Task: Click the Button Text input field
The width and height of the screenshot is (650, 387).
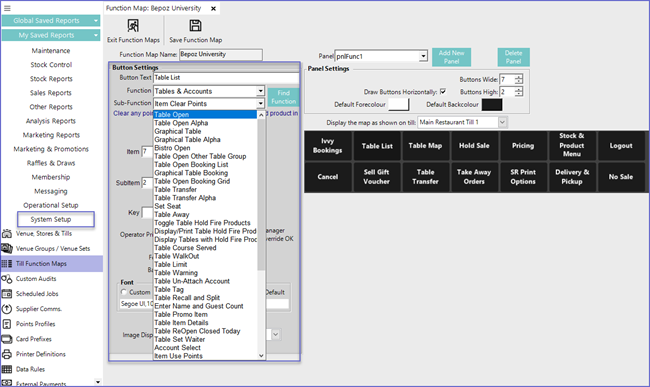Action: click(x=226, y=77)
